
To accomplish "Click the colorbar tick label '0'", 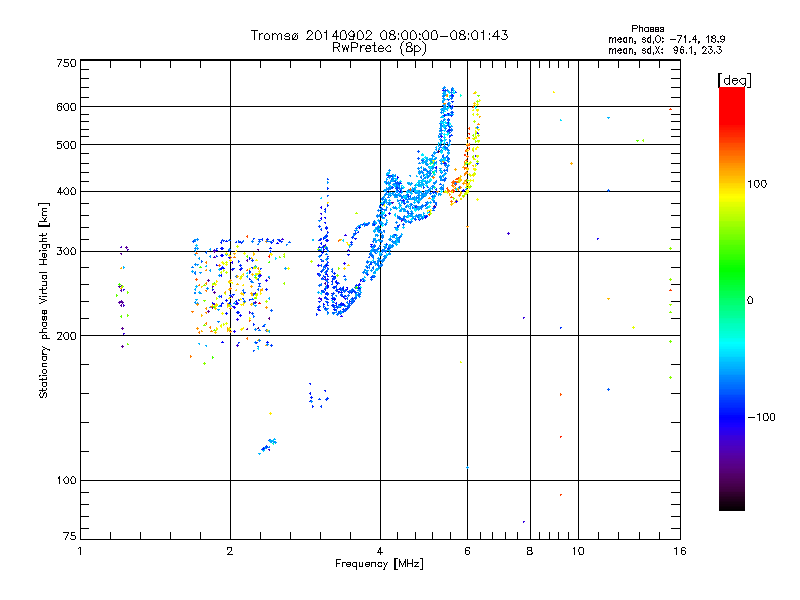I will click(750, 301).
